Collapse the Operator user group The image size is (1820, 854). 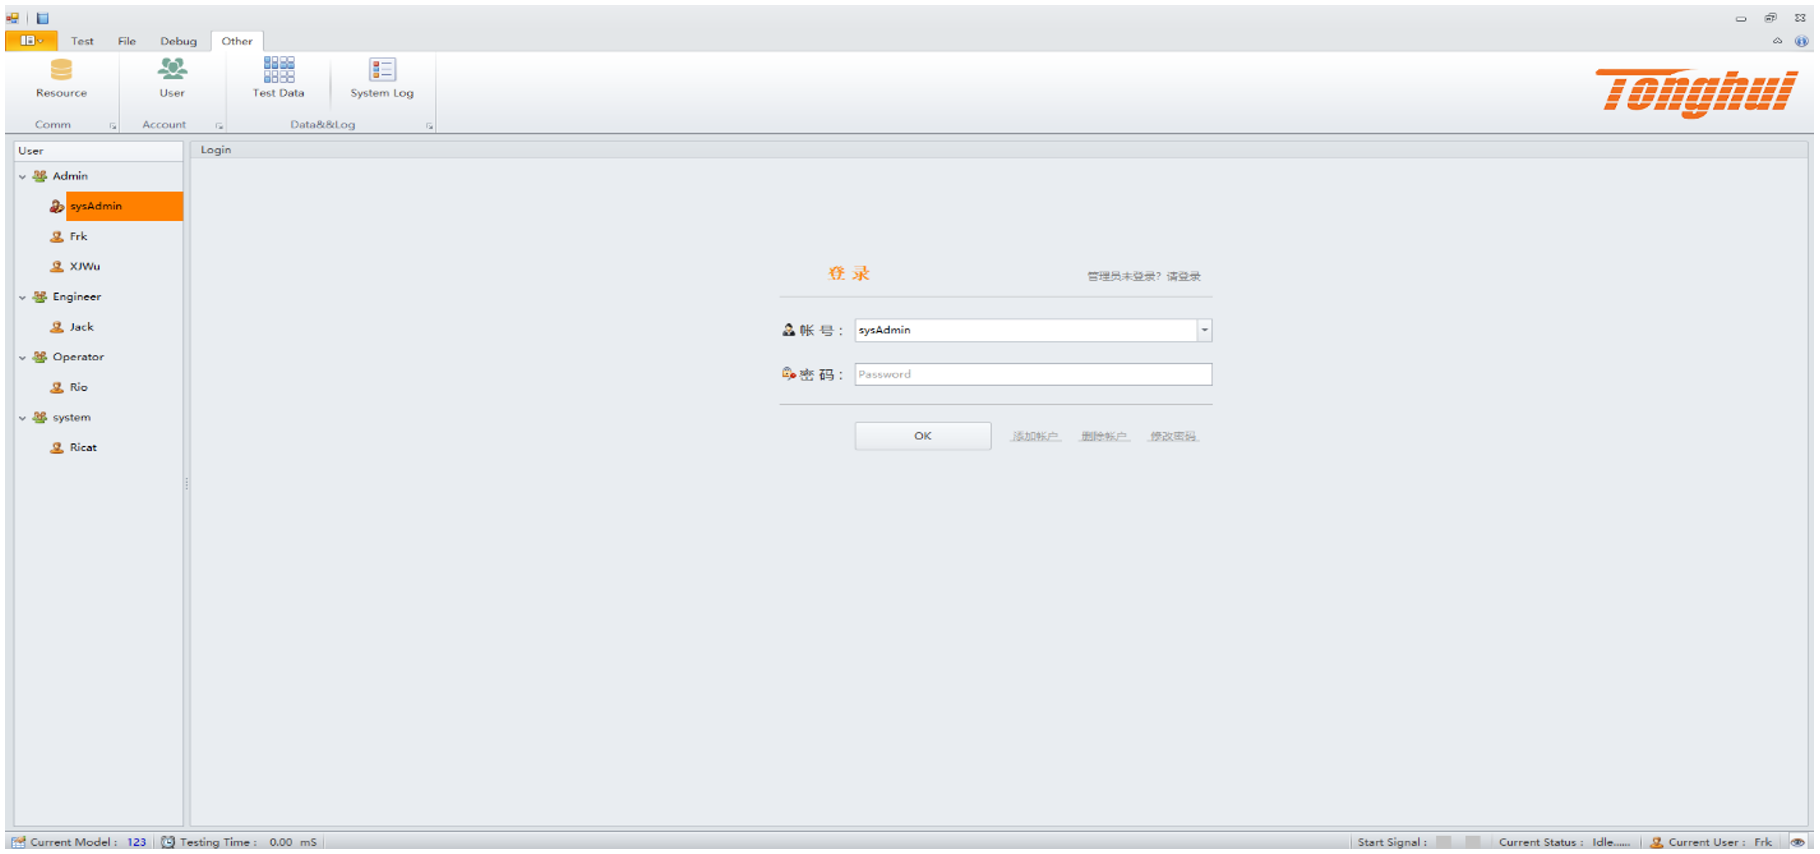pyautogui.click(x=22, y=357)
